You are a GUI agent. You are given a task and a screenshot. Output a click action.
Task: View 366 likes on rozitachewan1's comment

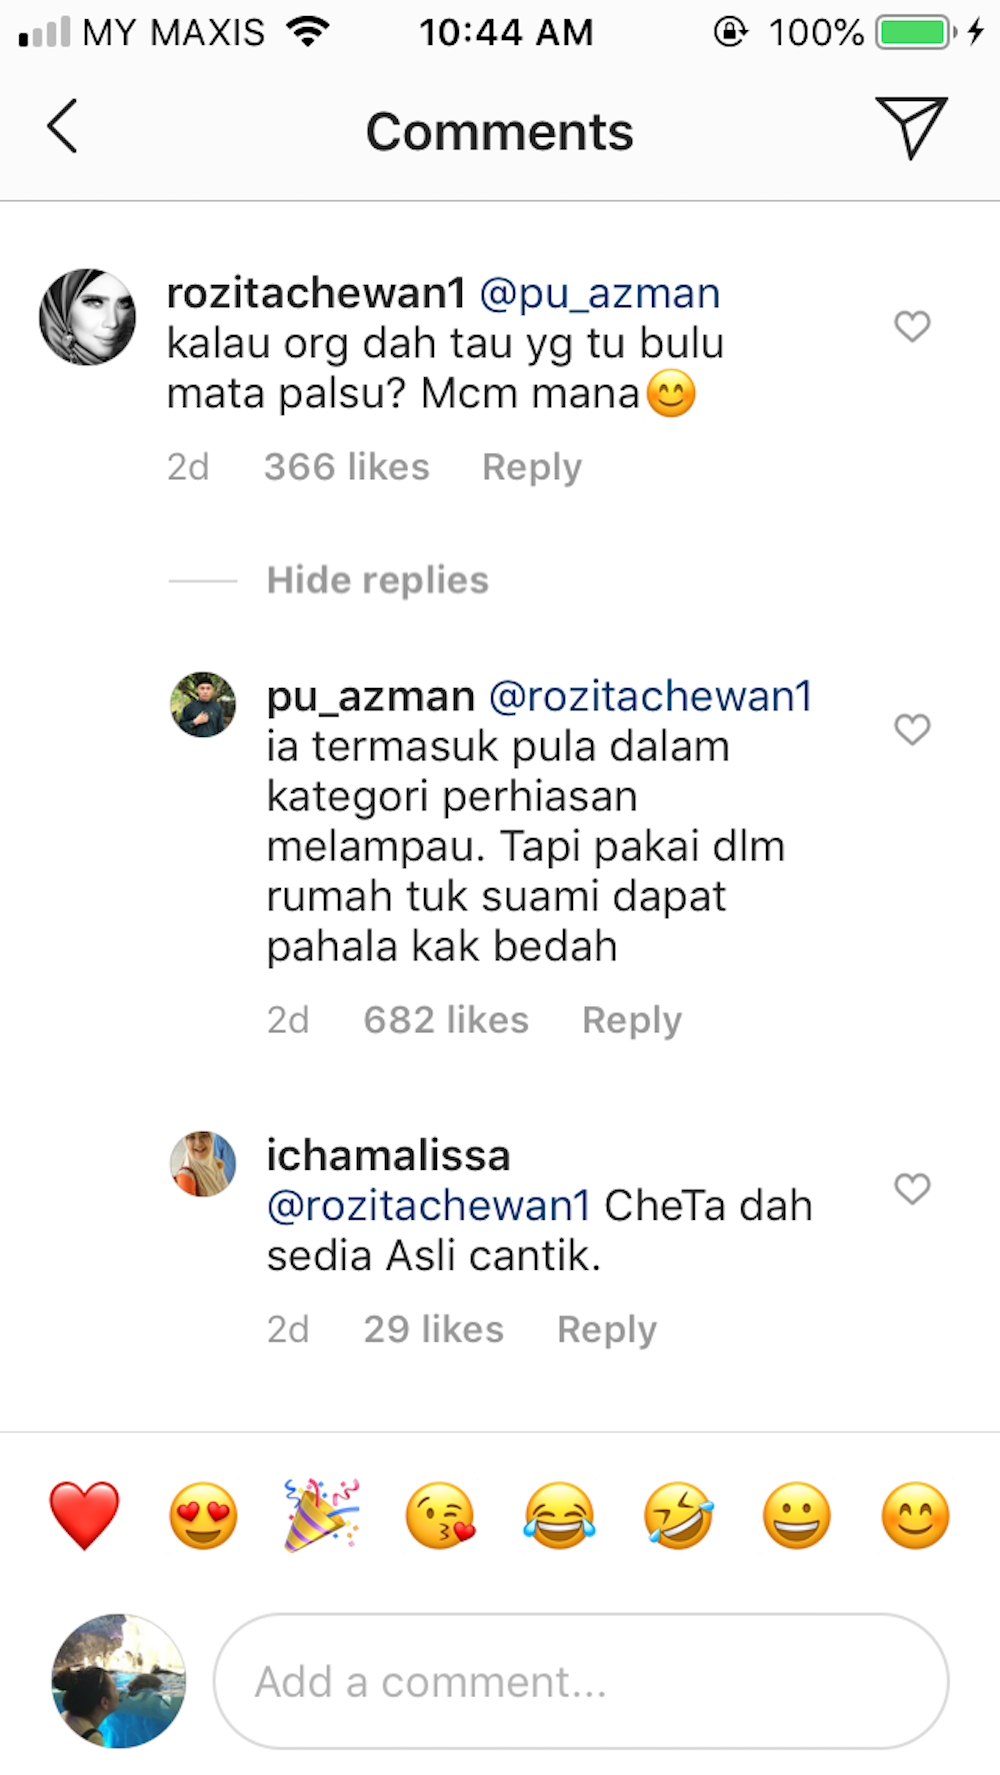pos(346,466)
